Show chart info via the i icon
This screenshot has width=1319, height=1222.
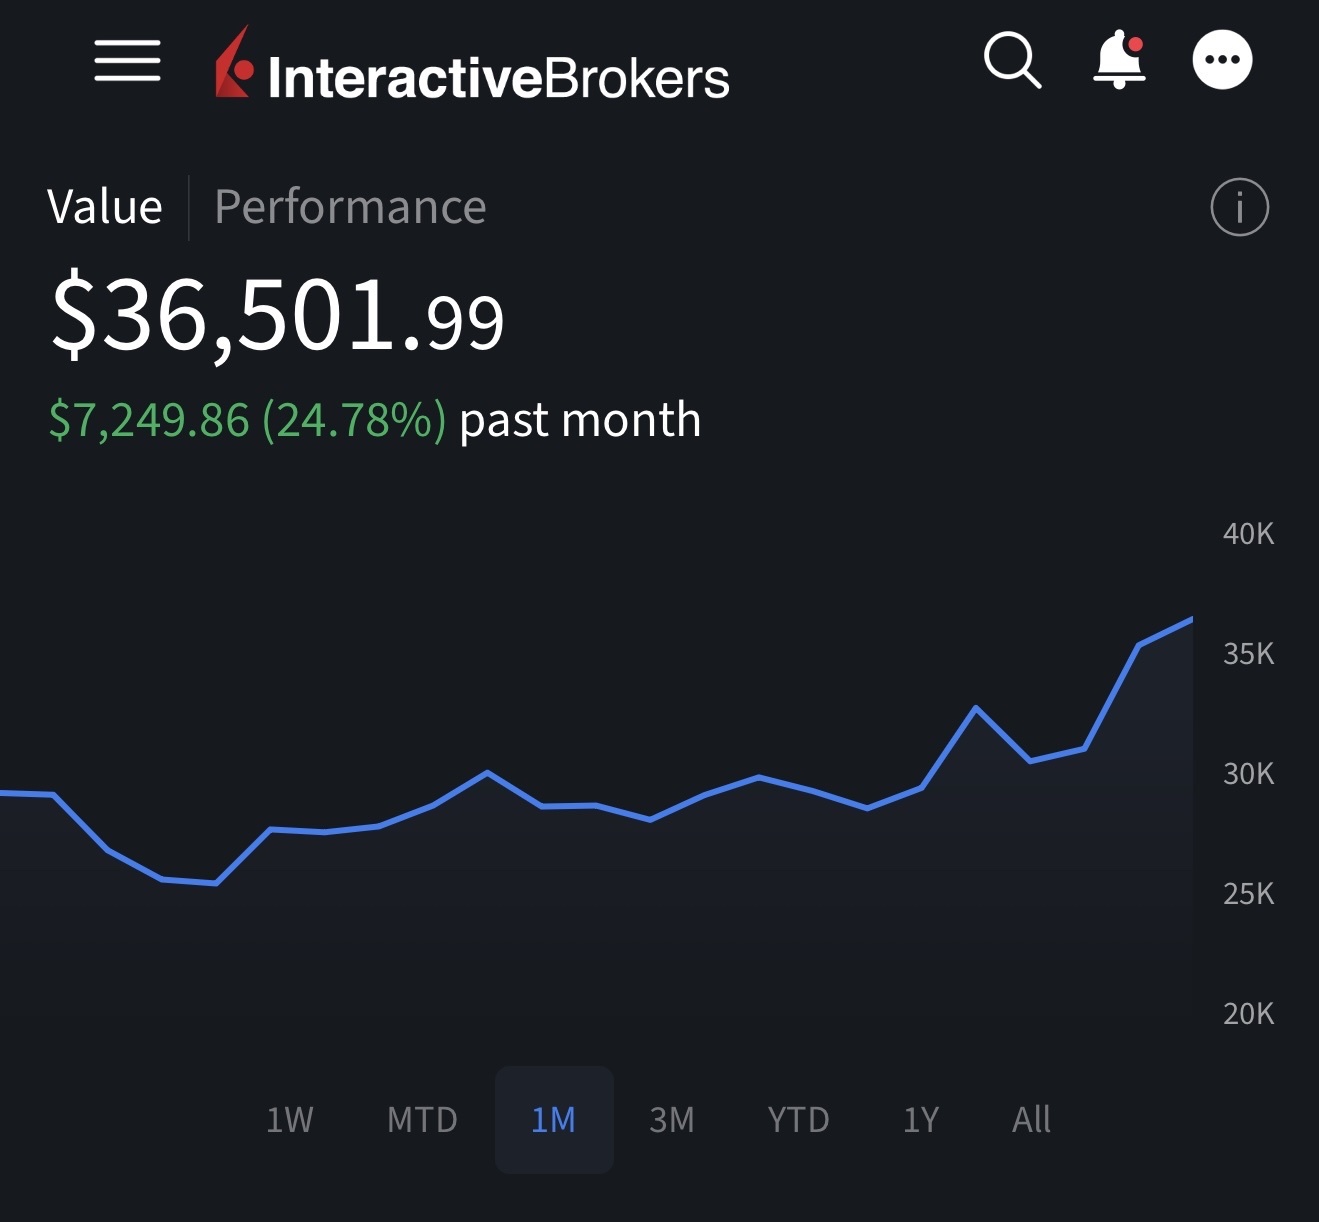coord(1239,208)
